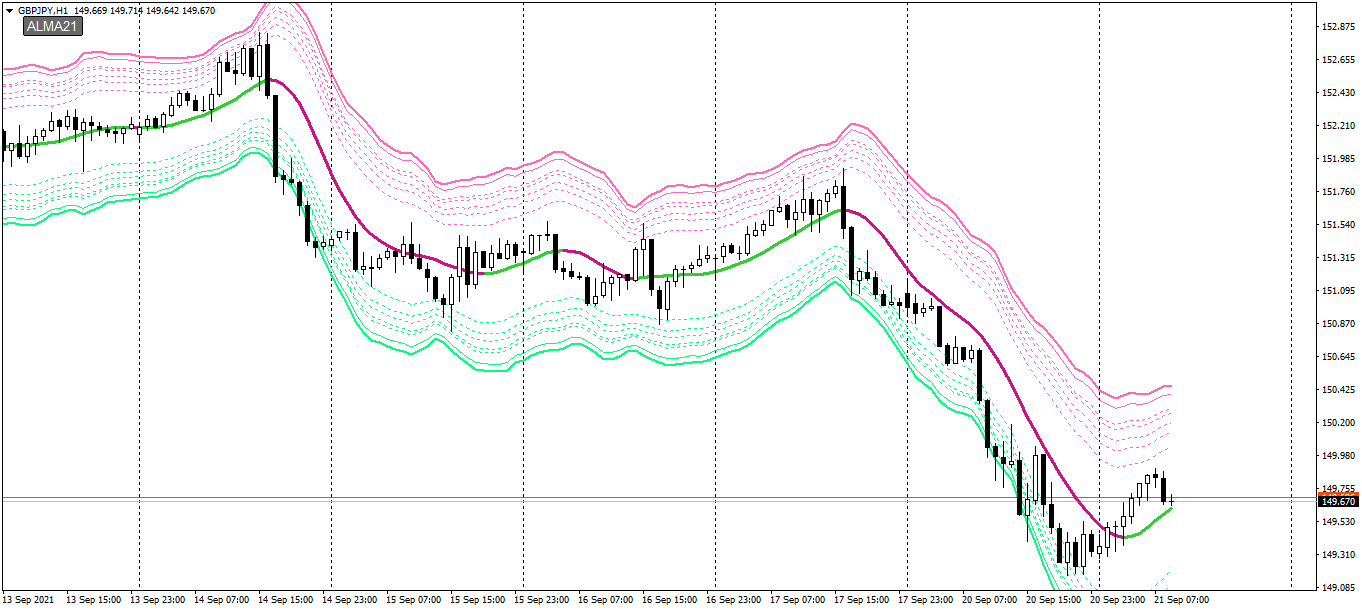Click the high price value 149.714
The image size is (1362, 611).
pyautogui.click(x=127, y=10)
